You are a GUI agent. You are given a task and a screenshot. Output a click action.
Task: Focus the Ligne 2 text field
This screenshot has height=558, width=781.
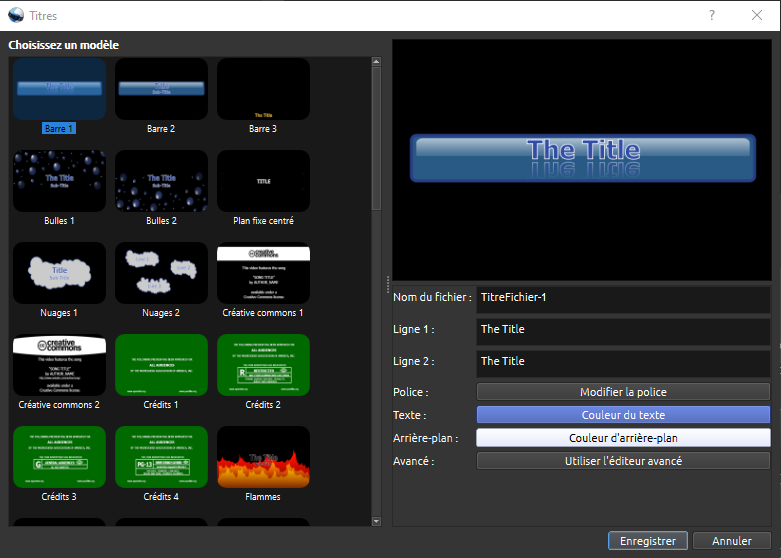coord(623,361)
